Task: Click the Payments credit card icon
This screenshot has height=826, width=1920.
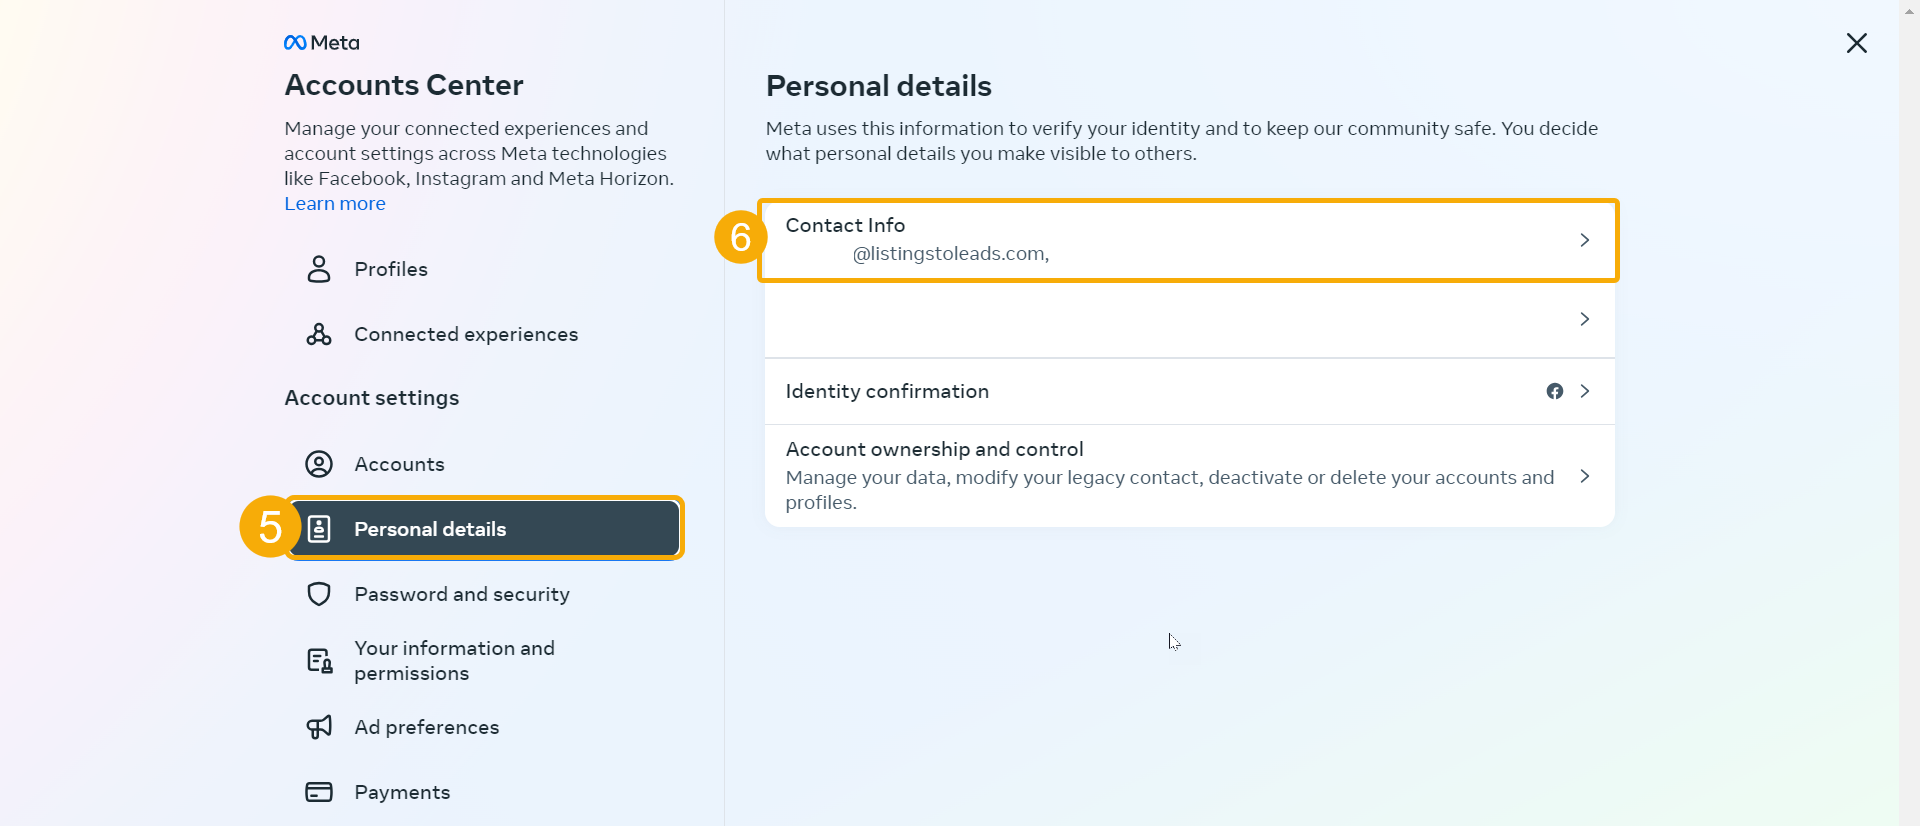Action: pos(319,792)
